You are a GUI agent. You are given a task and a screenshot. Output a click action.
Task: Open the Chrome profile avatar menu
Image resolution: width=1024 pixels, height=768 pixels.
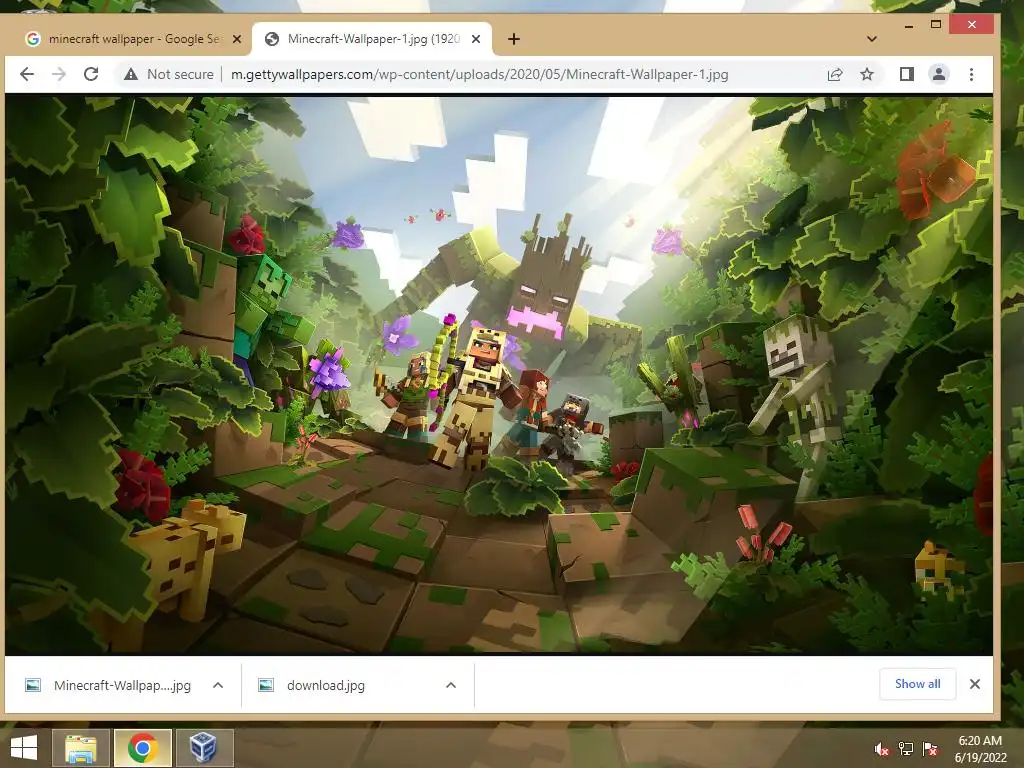(938, 74)
